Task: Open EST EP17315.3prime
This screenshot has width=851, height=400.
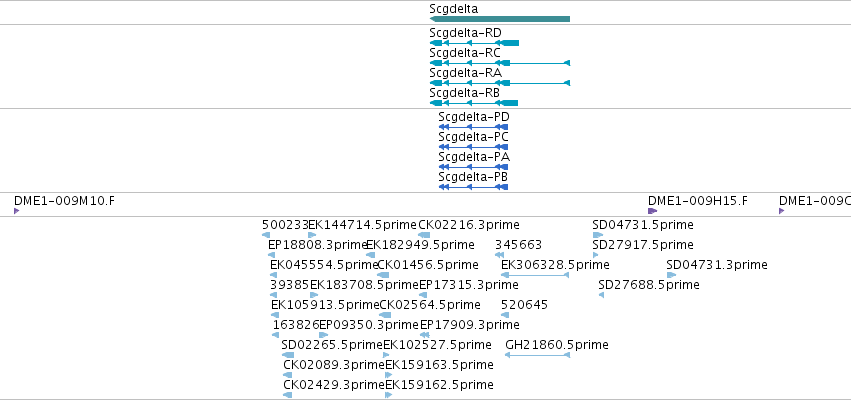Action: pos(423,295)
